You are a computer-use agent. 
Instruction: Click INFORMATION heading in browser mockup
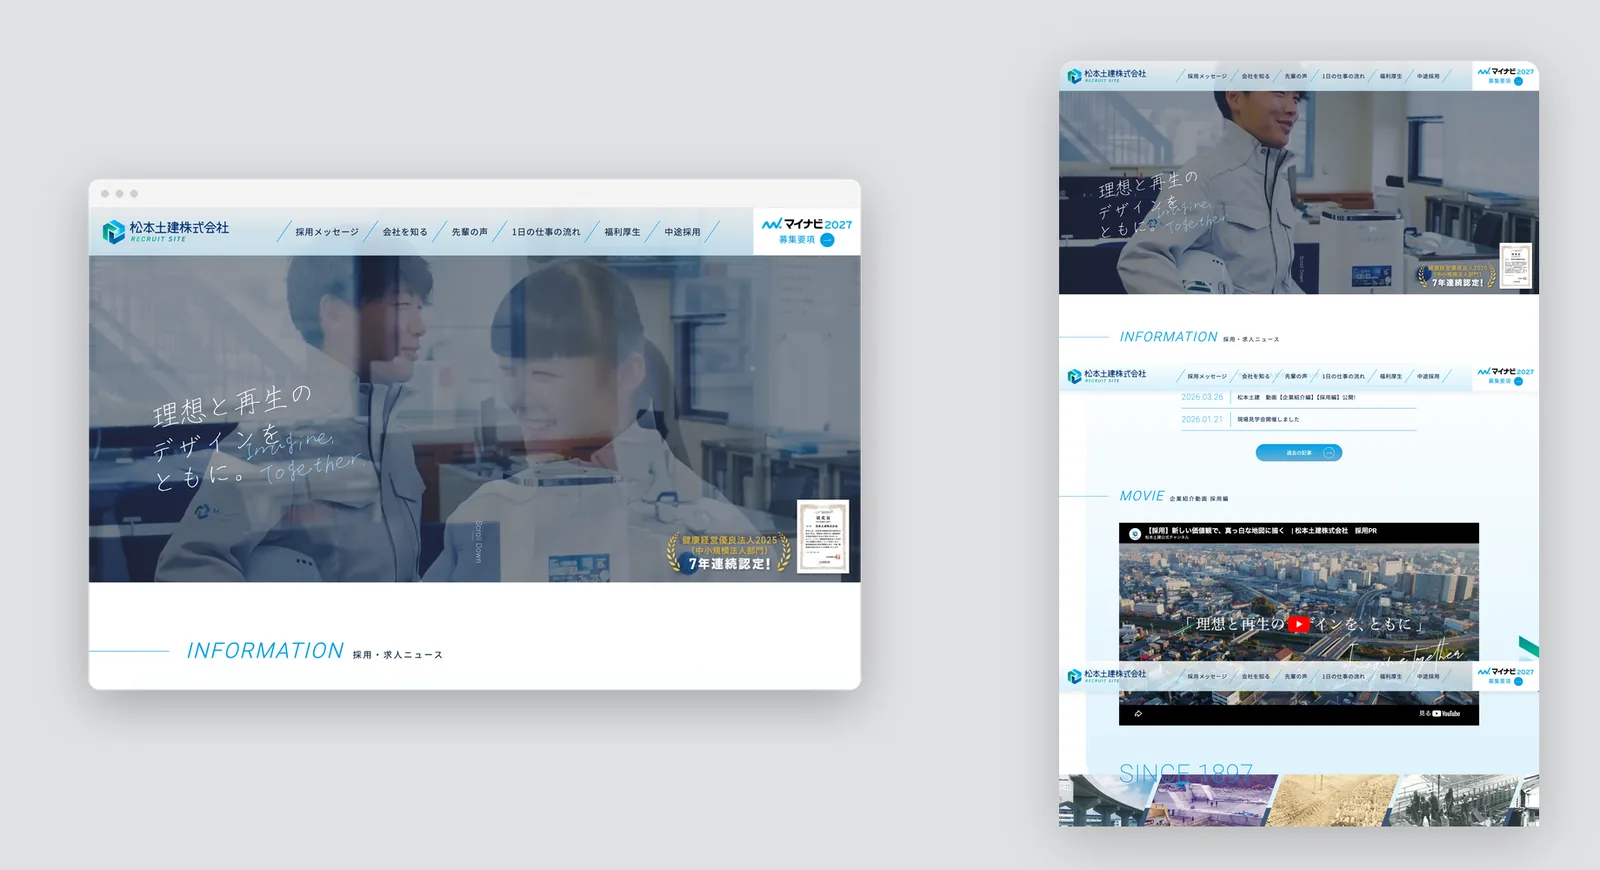(x=265, y=651)
